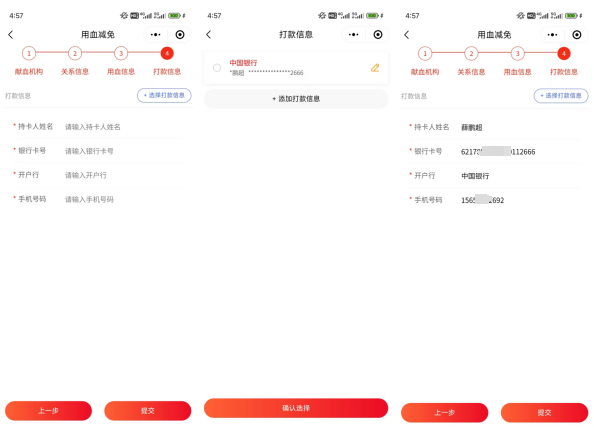Viewport: 594px width, 430px height.
Task: Click the 中国银行 card title text
Action: (x=243, y=63)
